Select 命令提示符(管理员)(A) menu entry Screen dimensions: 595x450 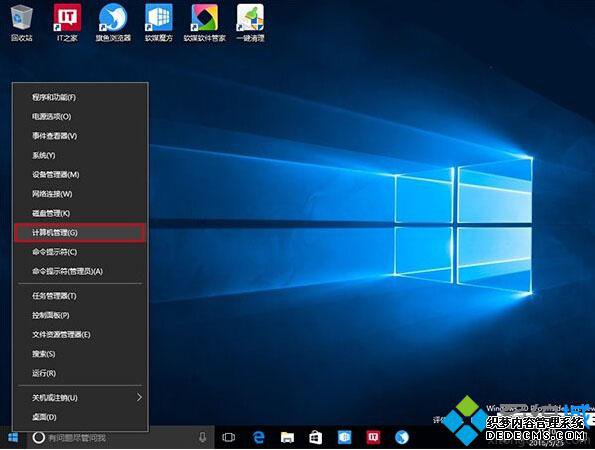[80, 271]
